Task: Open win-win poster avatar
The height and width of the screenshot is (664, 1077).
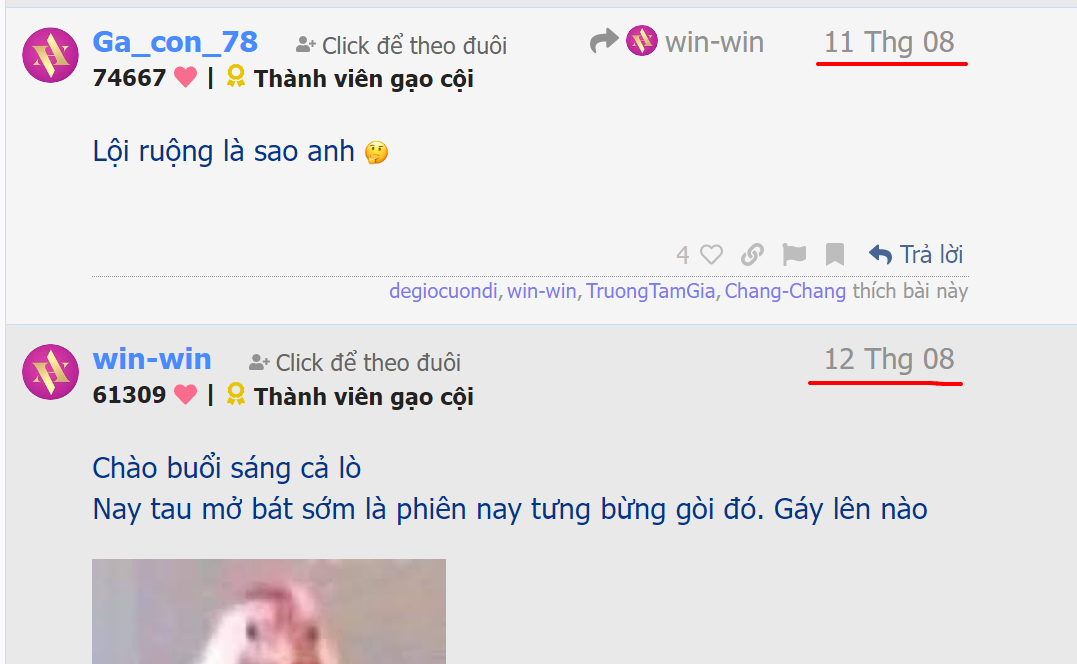Action: pos(50,371)
